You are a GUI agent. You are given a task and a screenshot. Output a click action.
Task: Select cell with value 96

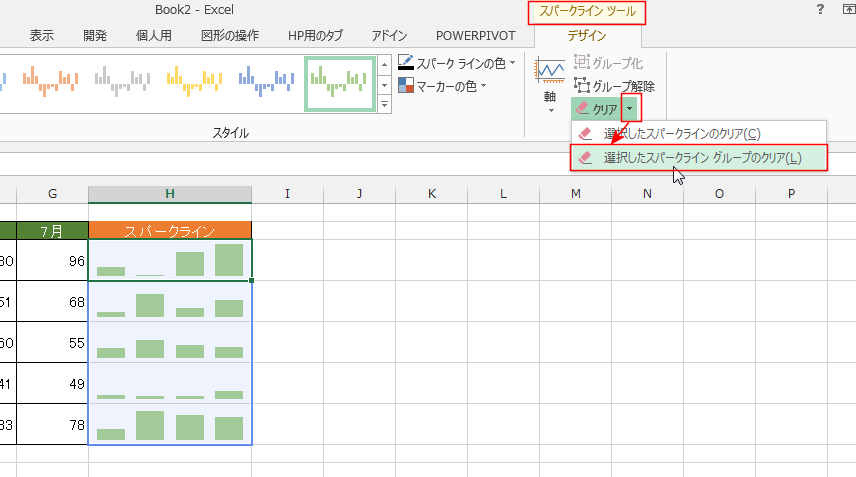click(52, 260)
